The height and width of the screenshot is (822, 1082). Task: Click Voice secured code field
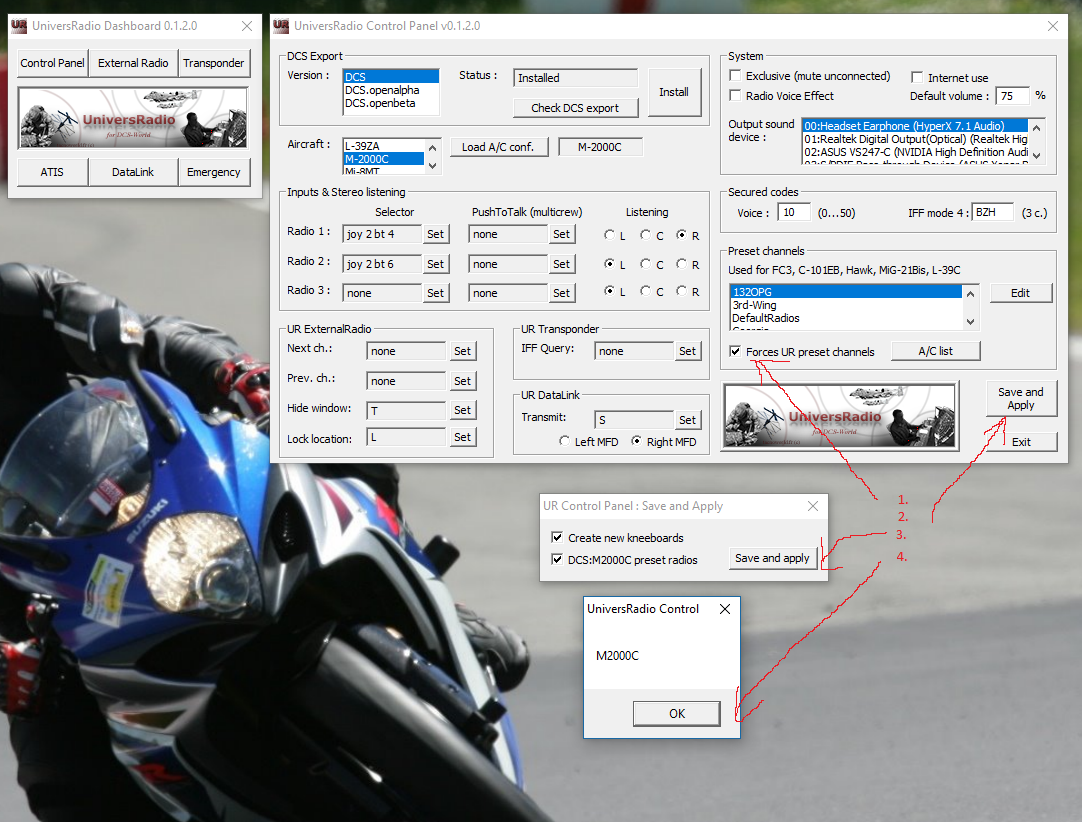(794, 213)
